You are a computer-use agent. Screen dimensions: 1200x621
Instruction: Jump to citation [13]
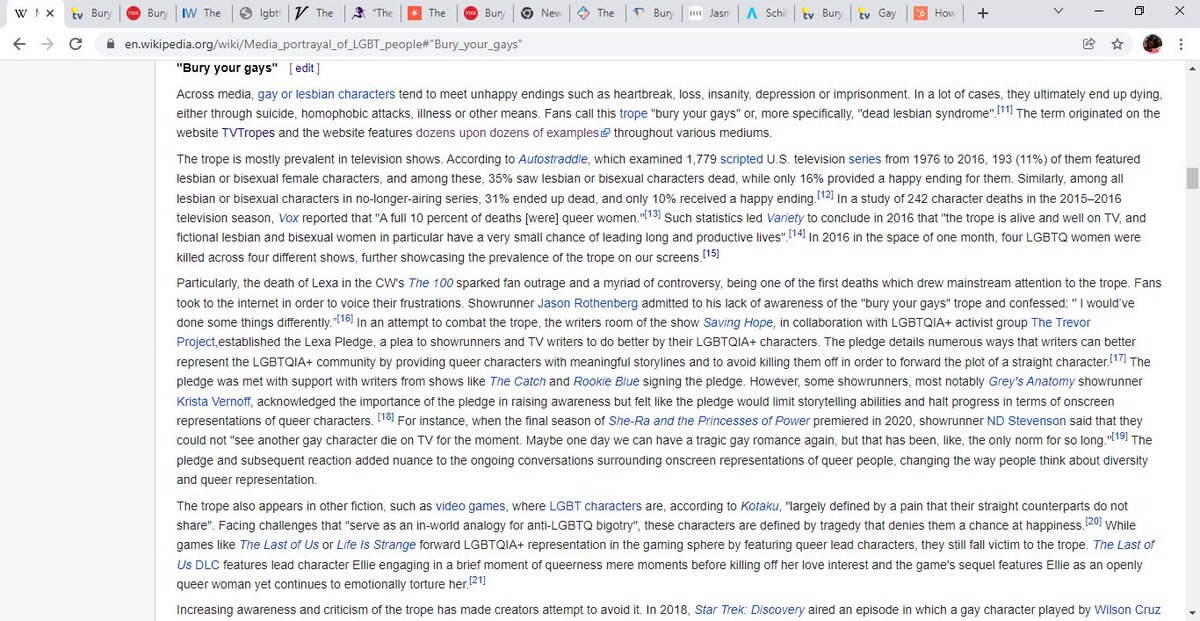coord(652,213)
